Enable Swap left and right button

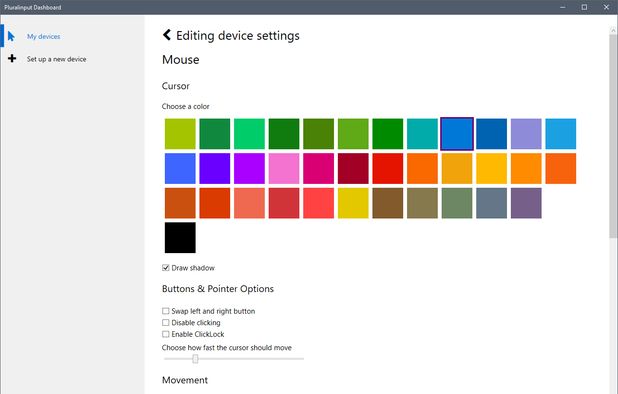(x=166, y=311)
